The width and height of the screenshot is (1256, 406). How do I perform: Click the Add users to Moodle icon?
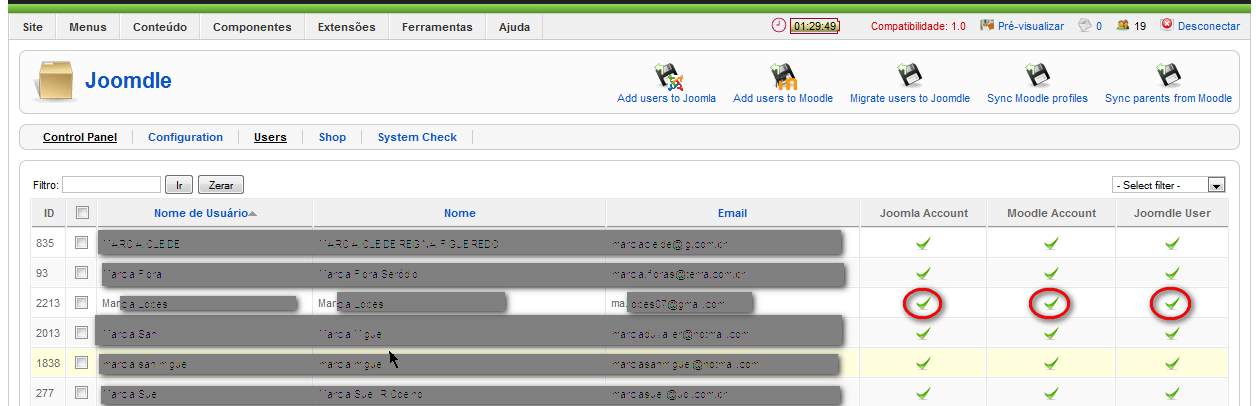coord(782,77)
